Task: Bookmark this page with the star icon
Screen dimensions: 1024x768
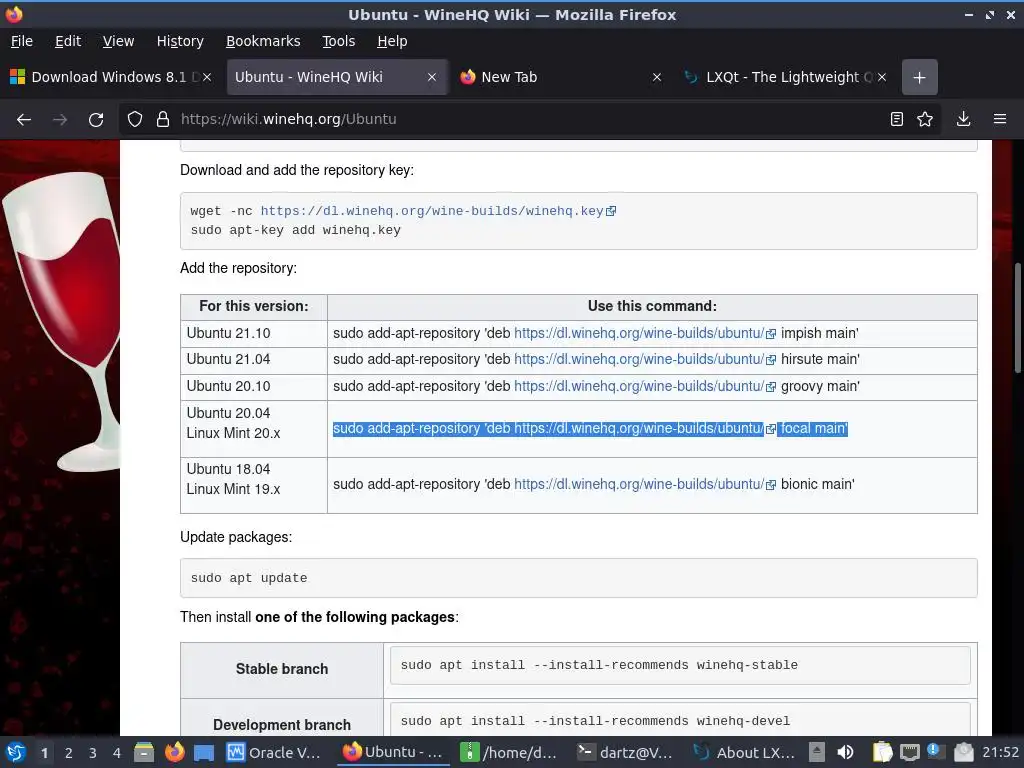Action: (x=925, y=119)
